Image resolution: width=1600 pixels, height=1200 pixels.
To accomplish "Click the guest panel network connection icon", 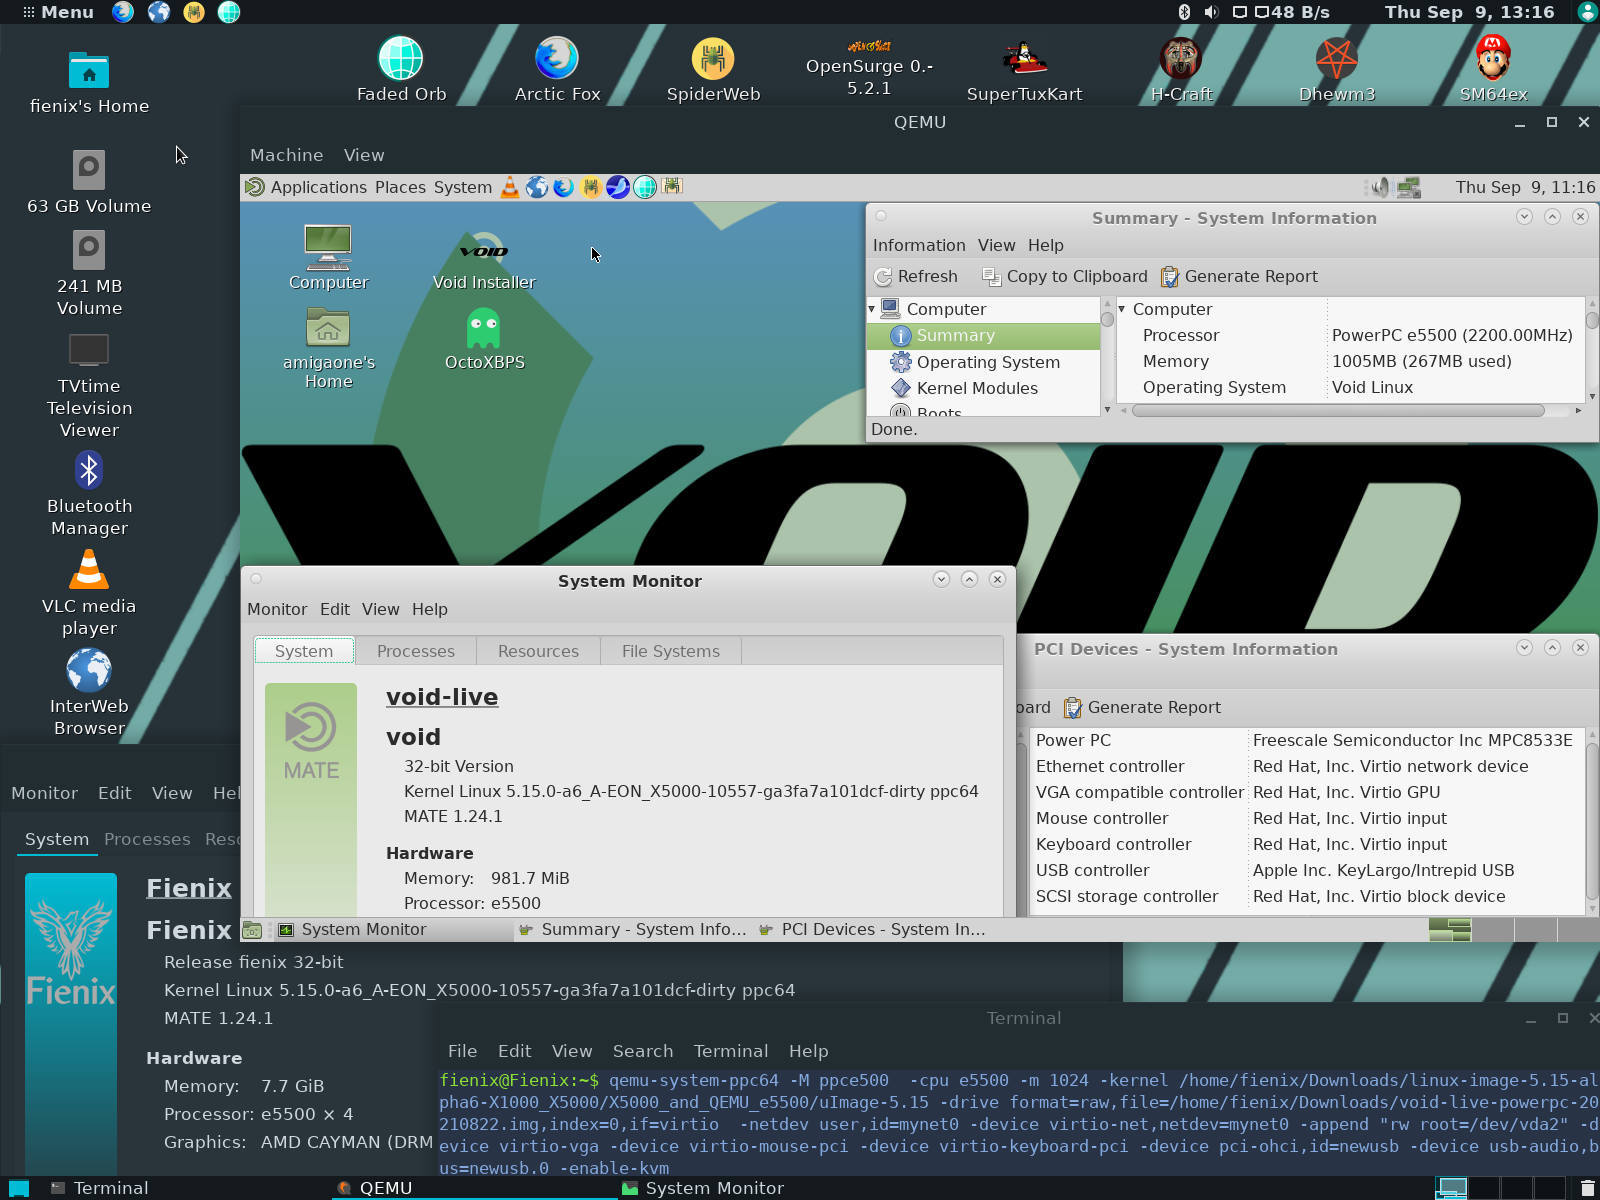I will [1409, 187].
